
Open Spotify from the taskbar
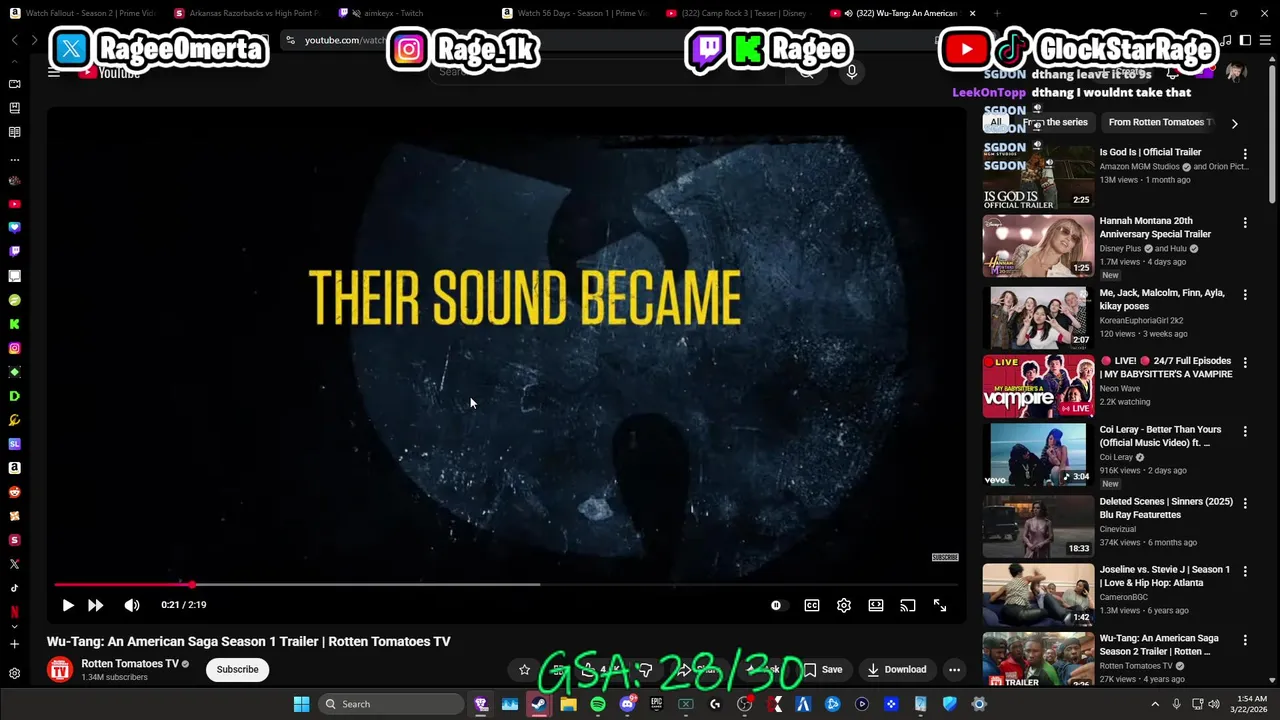(598, 704)
